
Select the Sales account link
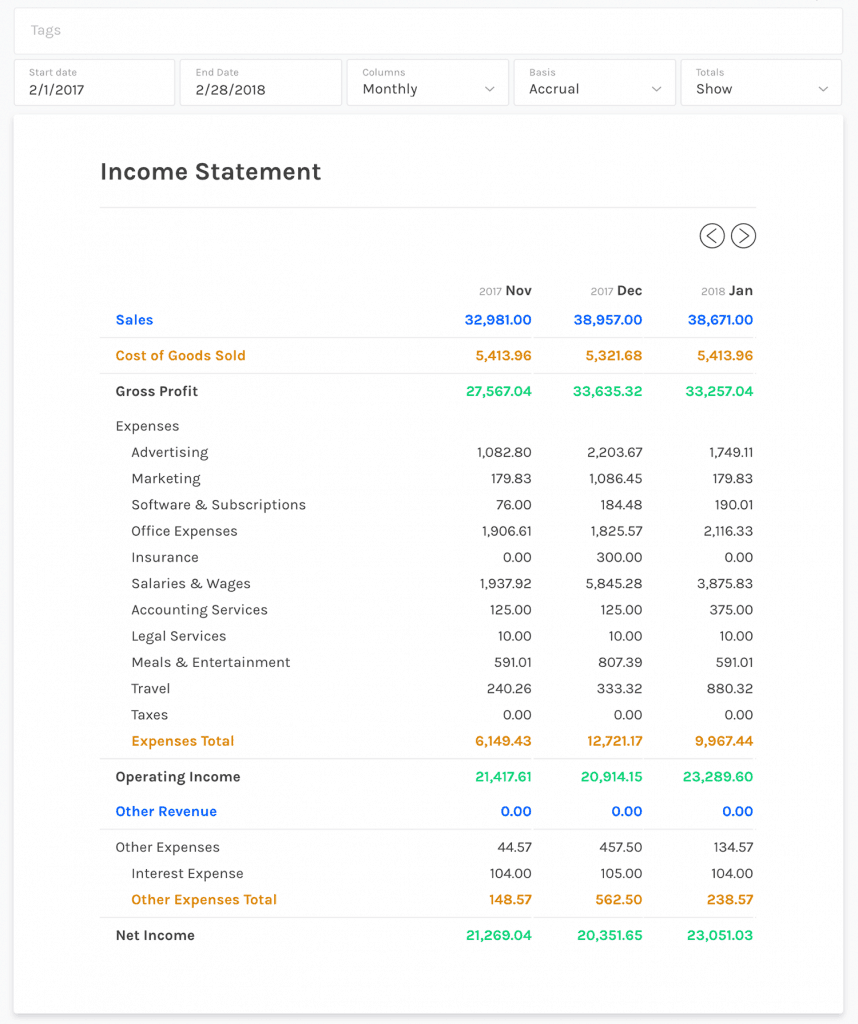click(x=134, y=320)
